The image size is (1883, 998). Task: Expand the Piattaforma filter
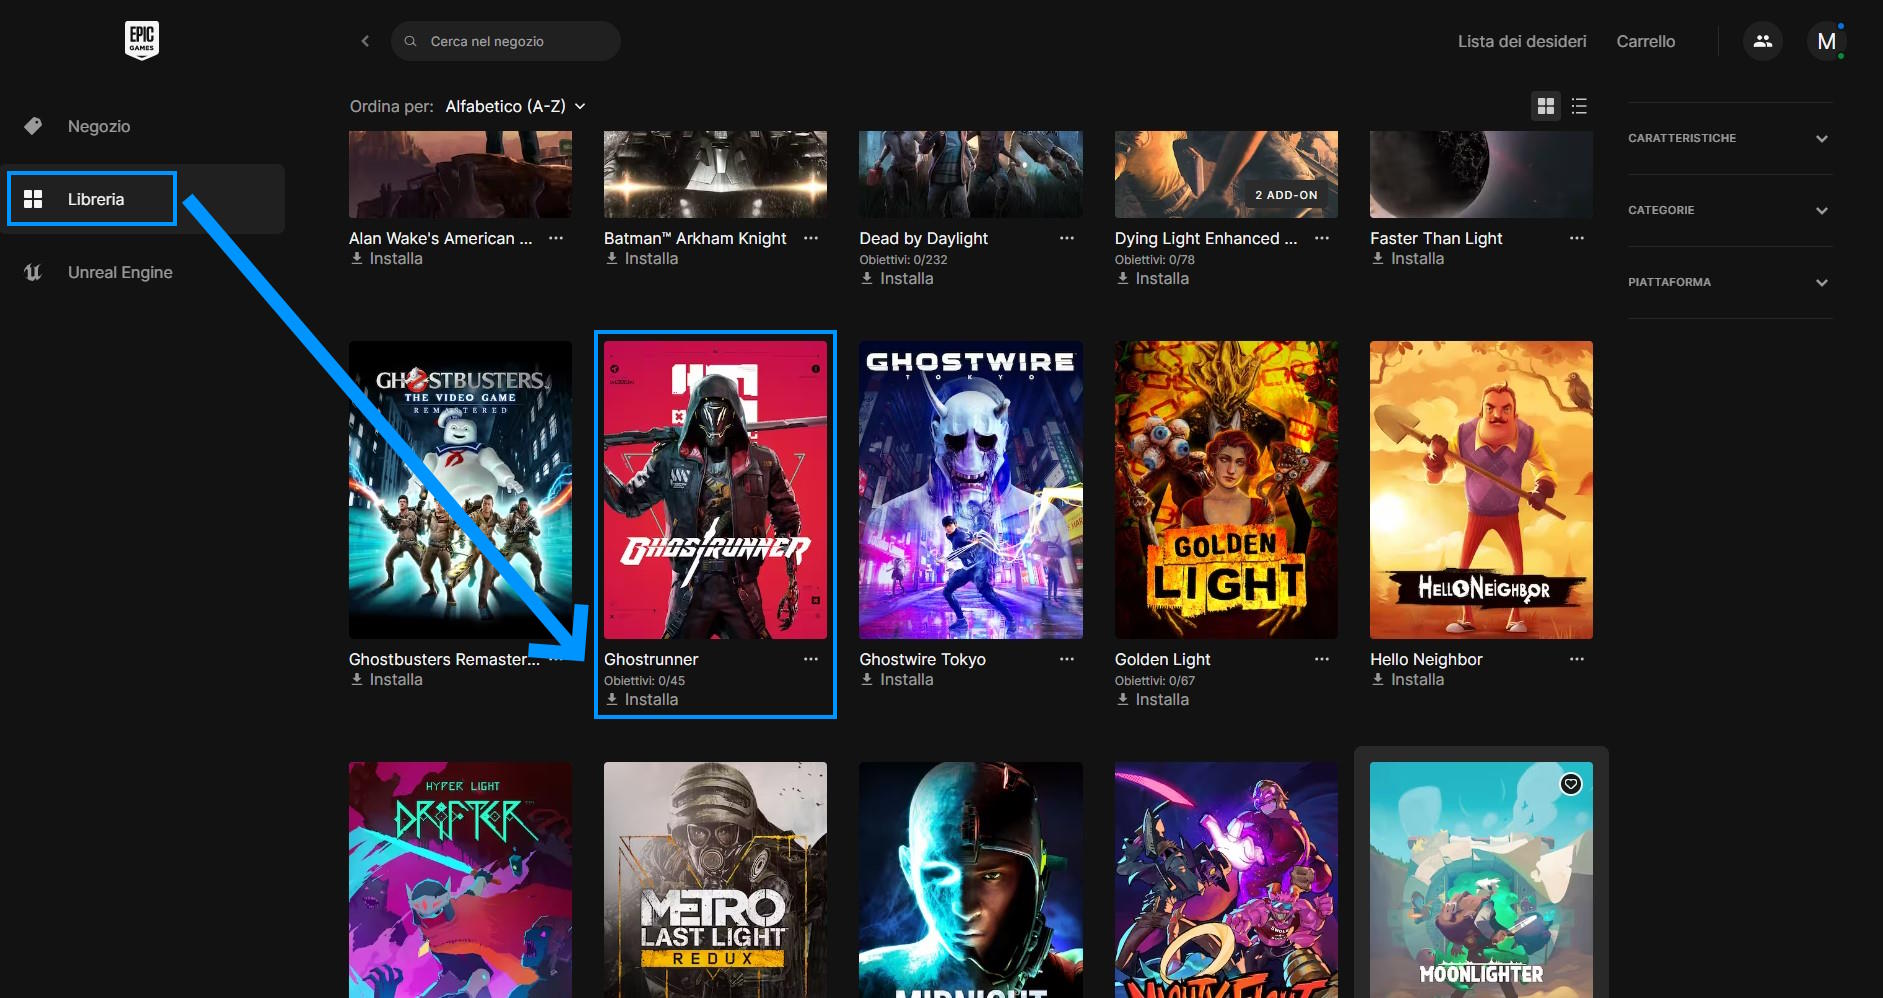pos(1730,282)
